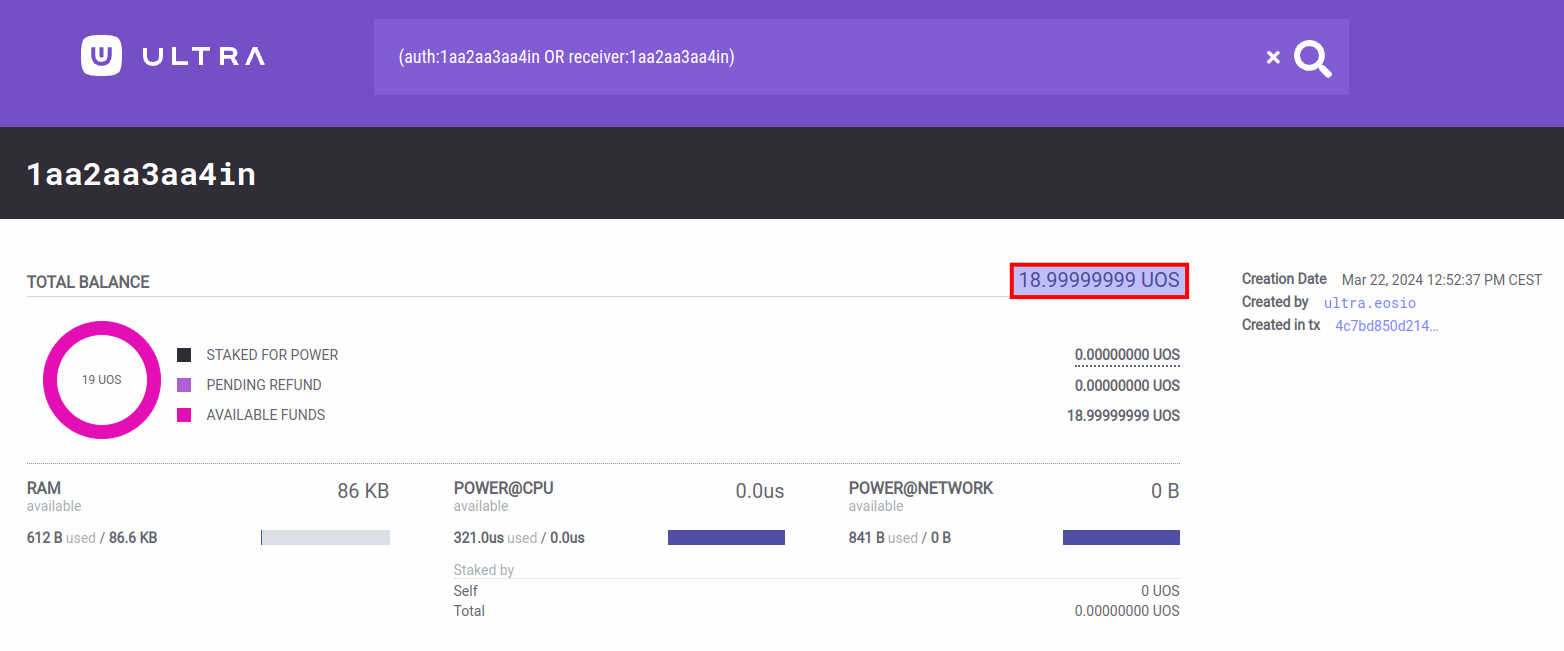Screen dimensions: 1564x651
Task: Click the 0.0us CPU available value
Action: click(760, 491)
